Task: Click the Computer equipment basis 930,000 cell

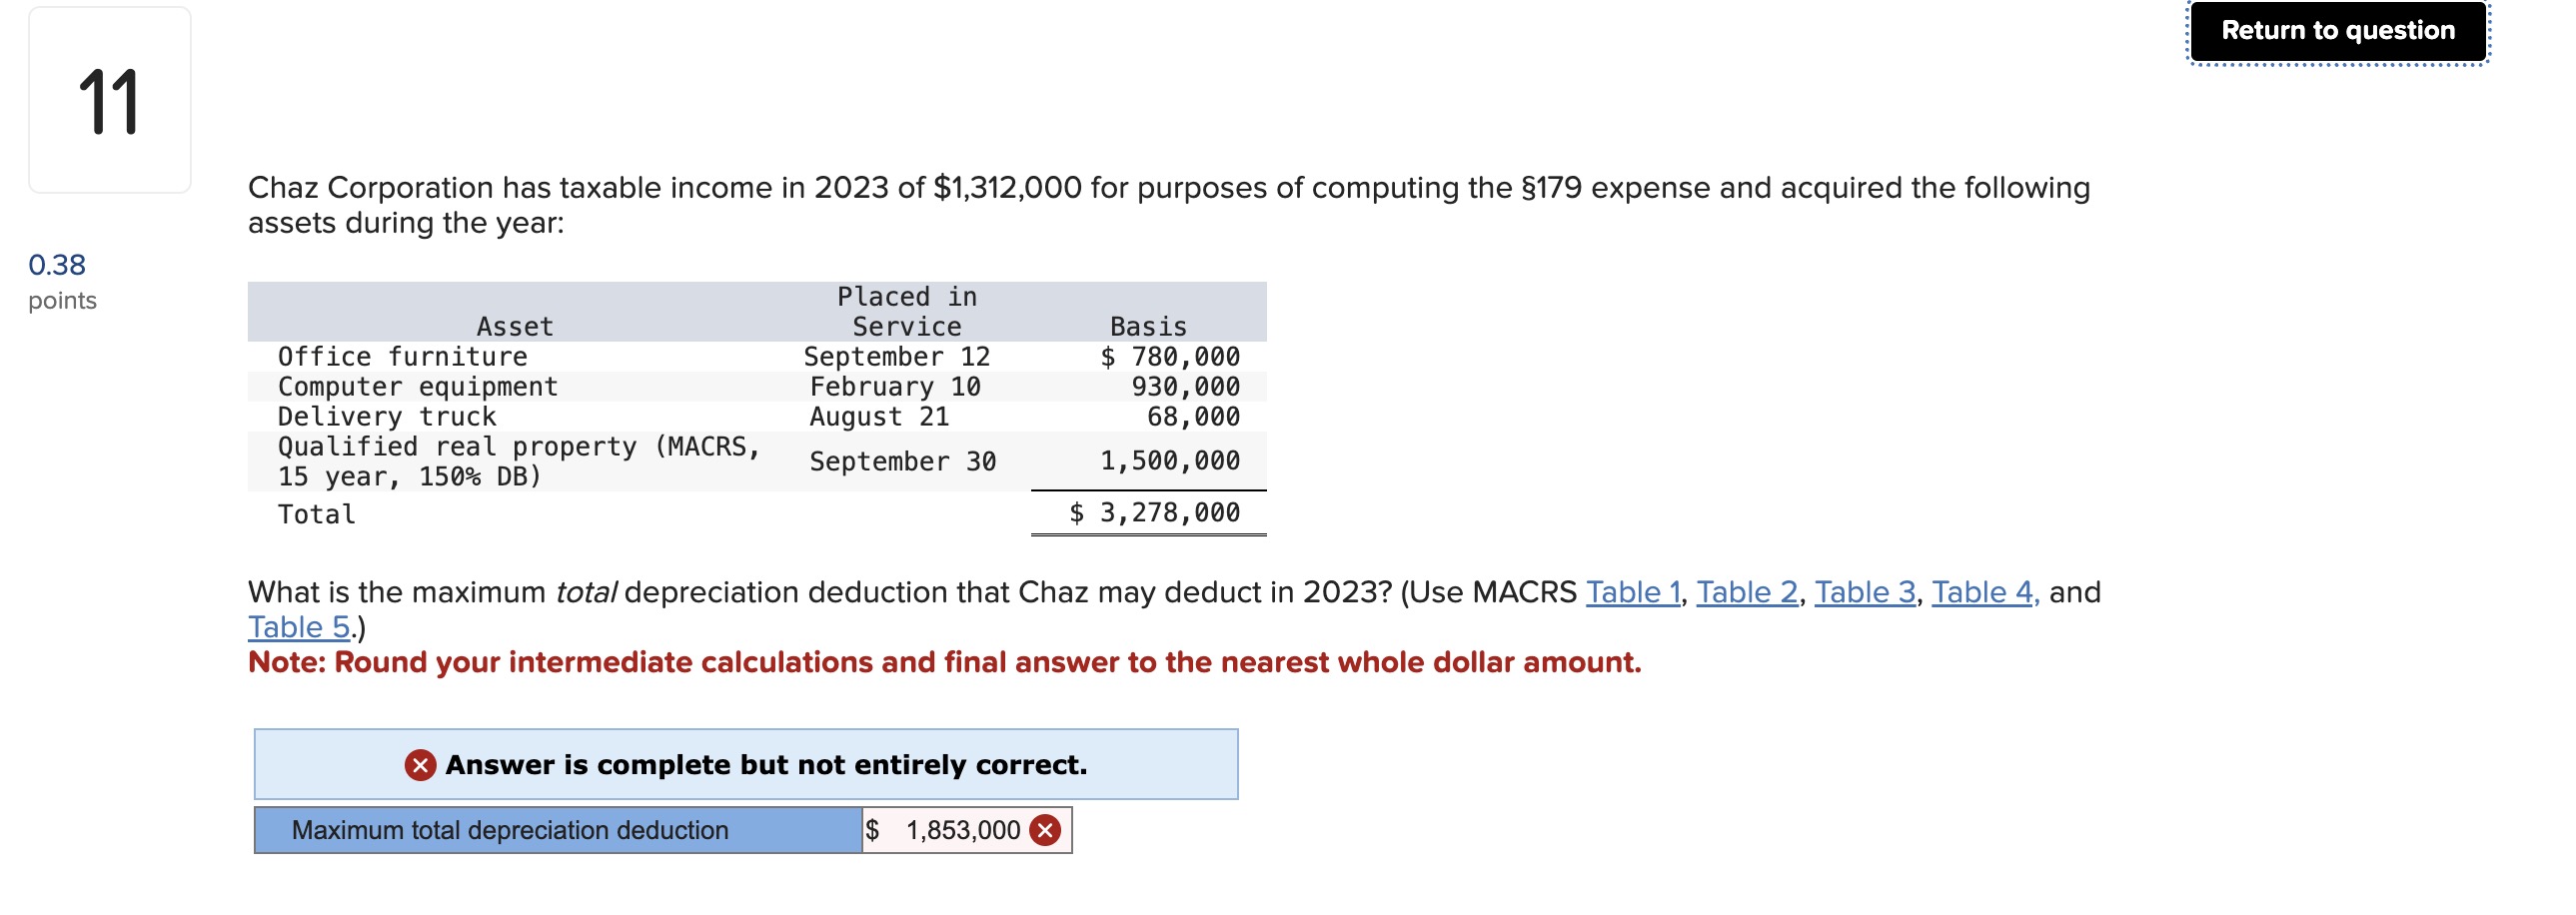Action: (x=1184, y=387)
